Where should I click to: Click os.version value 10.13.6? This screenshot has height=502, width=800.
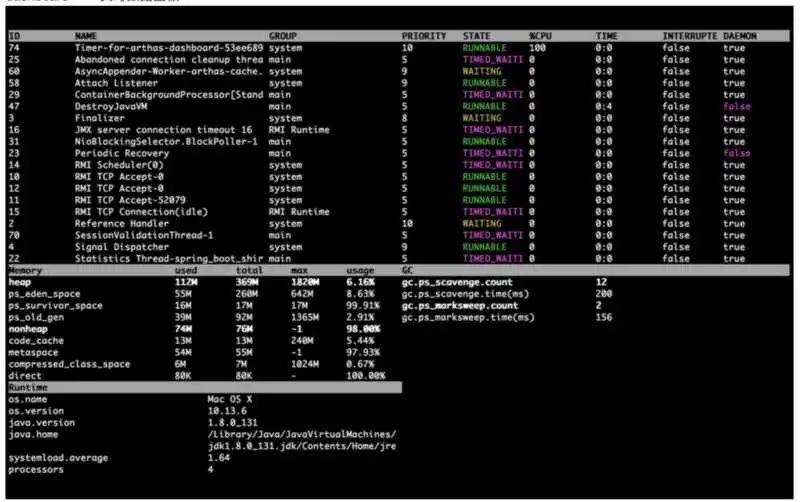pos(227,411)
